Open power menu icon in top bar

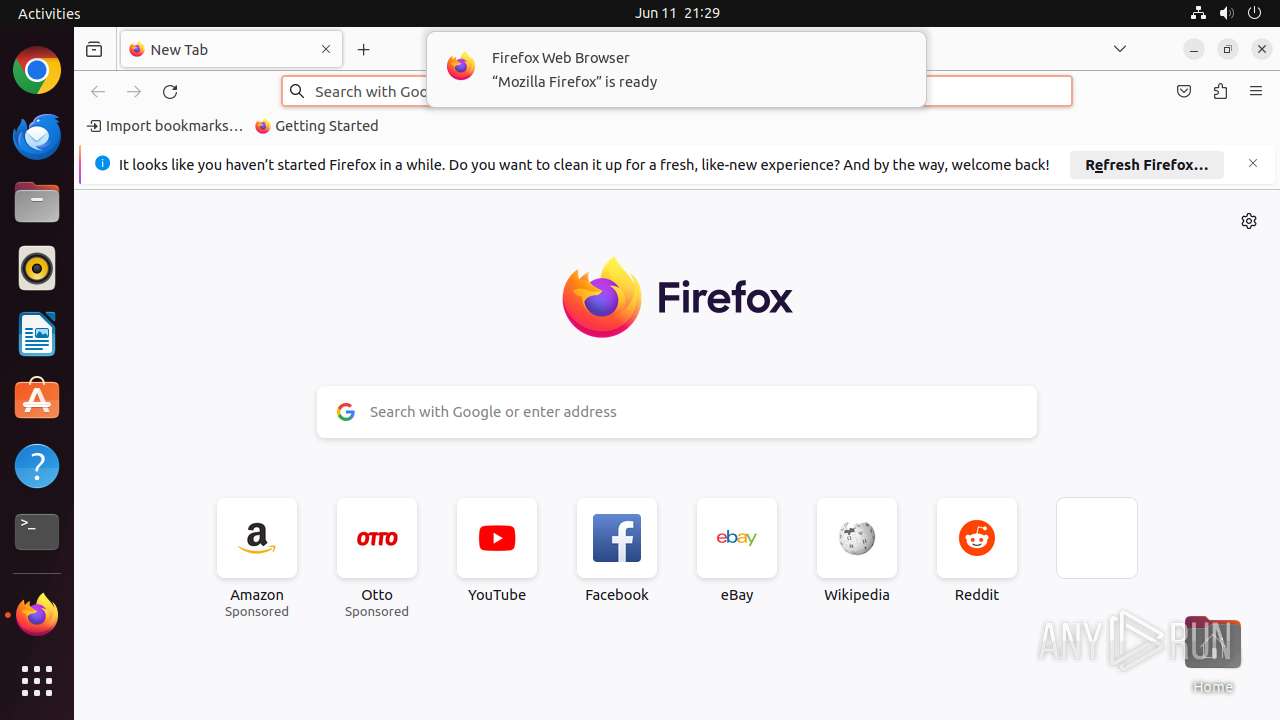pyautogui.click(x=1254, y=13)
